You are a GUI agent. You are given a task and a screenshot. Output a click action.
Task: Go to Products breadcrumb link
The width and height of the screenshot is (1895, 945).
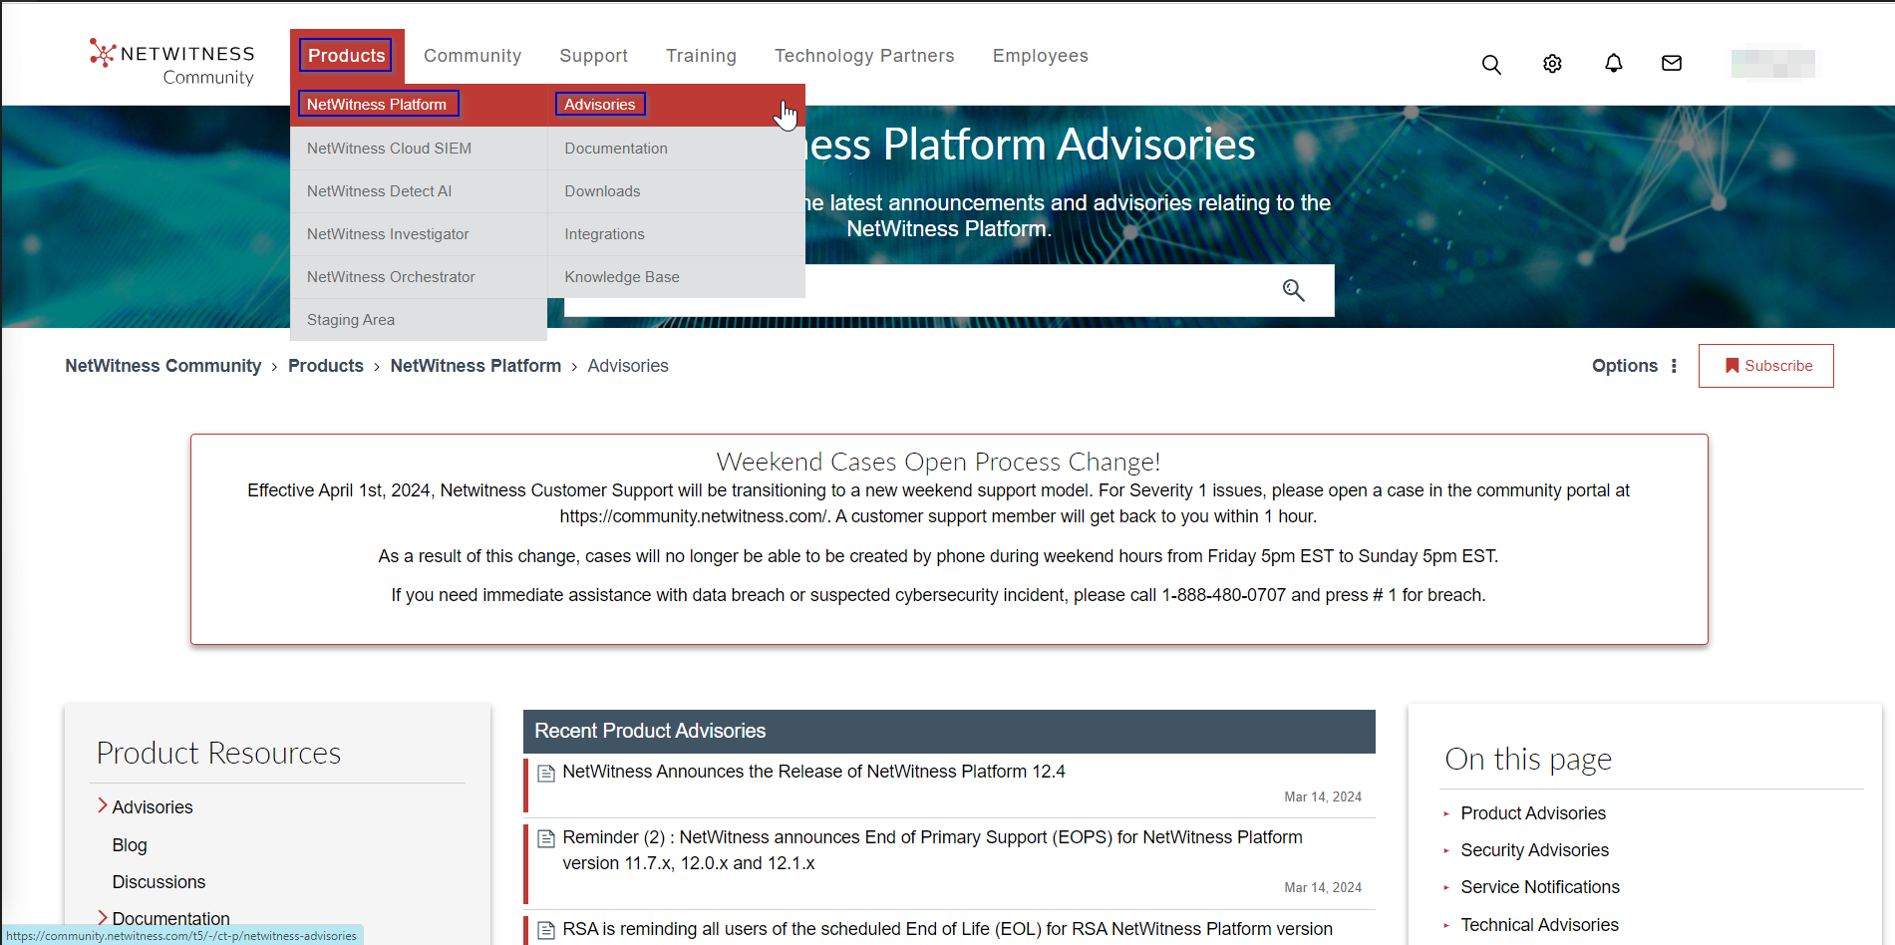[325, 366]
